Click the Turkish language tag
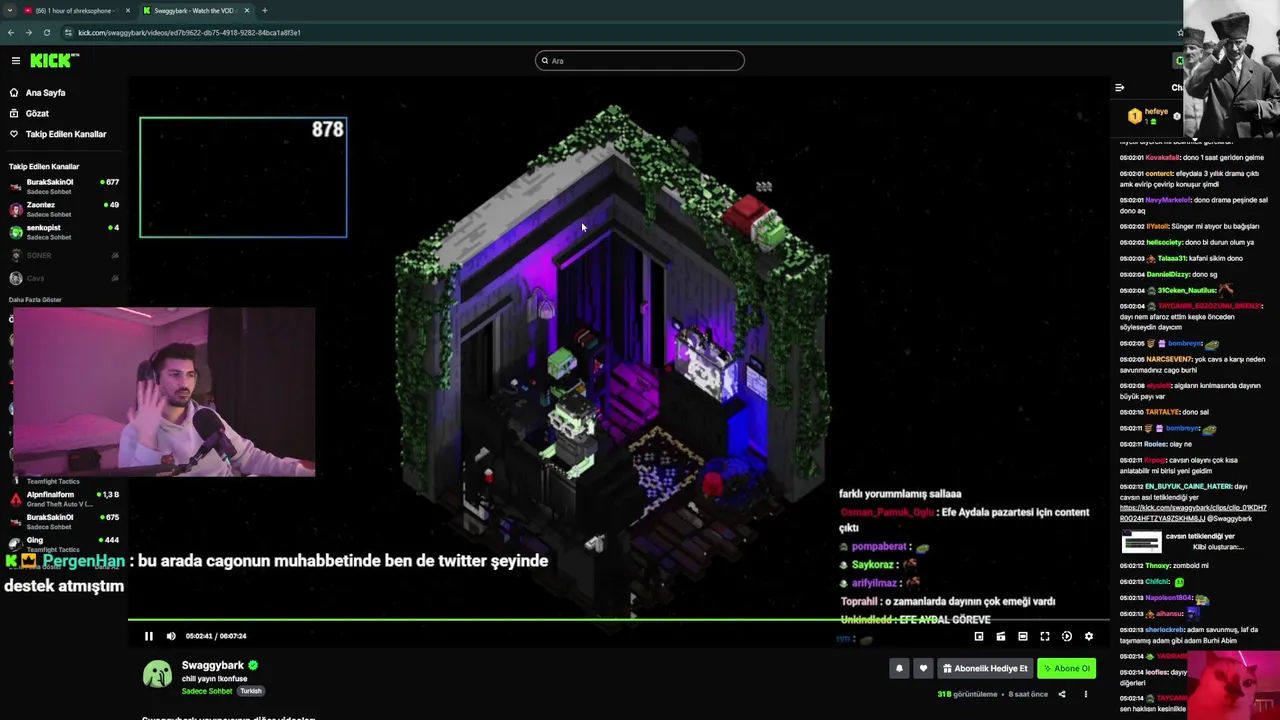This screenshot has width=1280, height=720. point(251,691)
